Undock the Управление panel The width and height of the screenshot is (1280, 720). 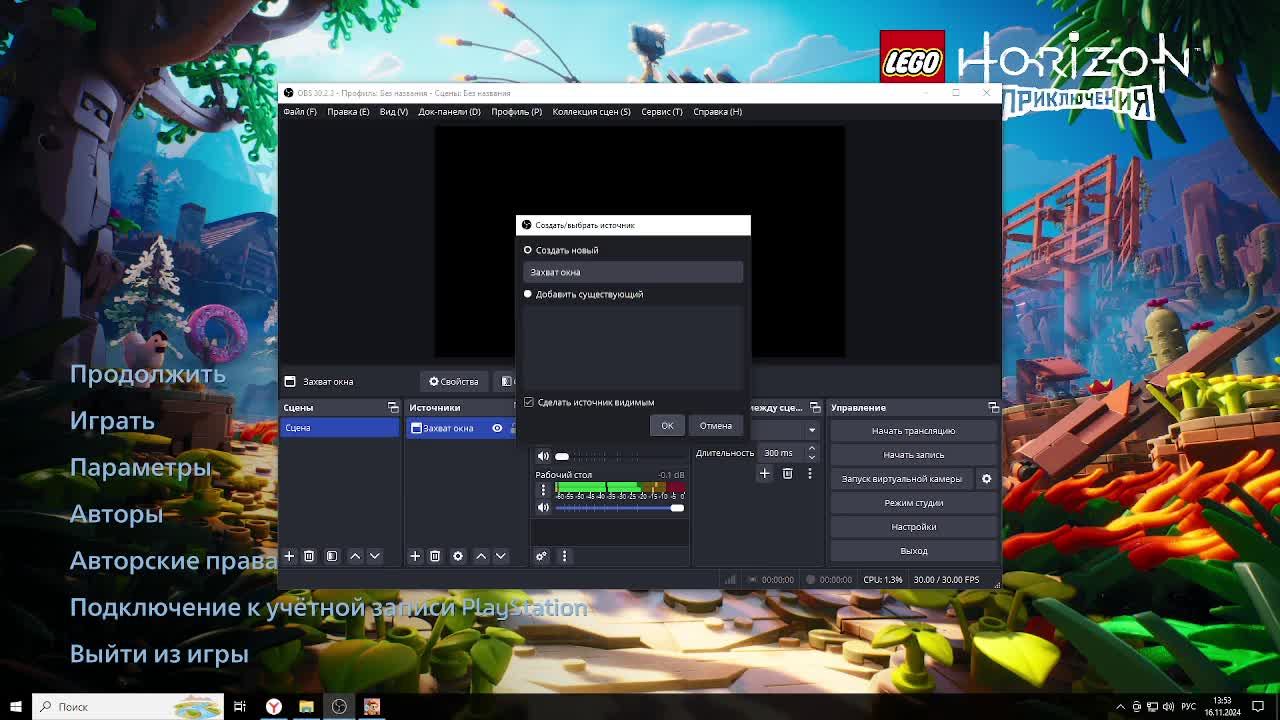point(993,407)
